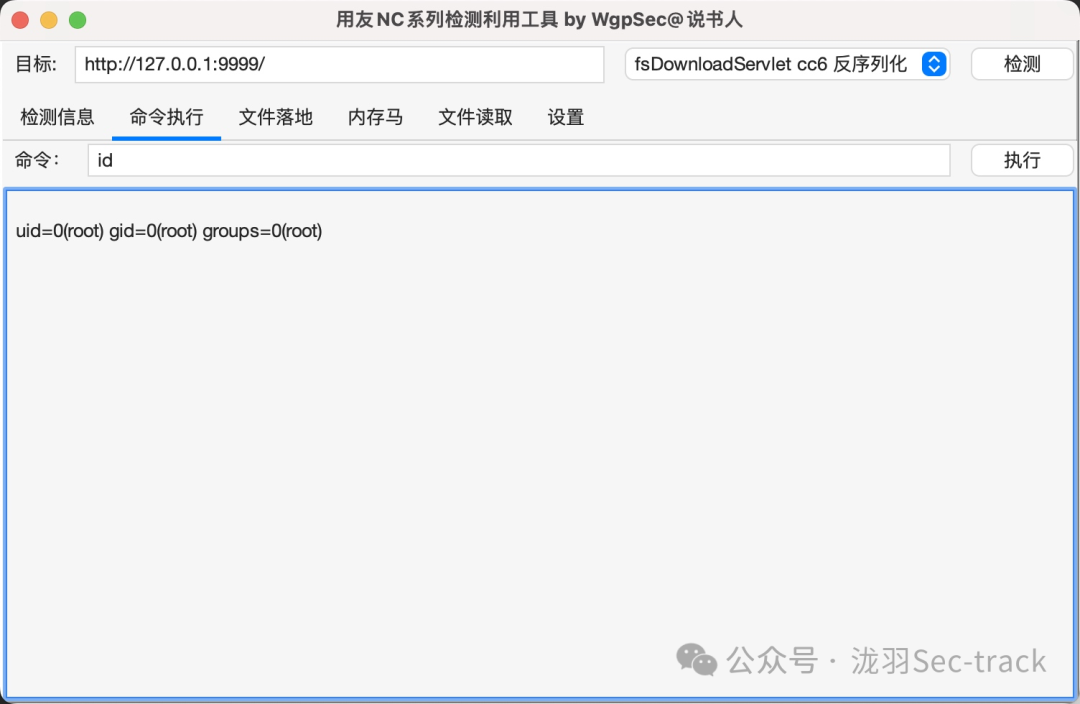
Task: Close the window with red button
Action: pyautogui.click(x=20, y=20)
